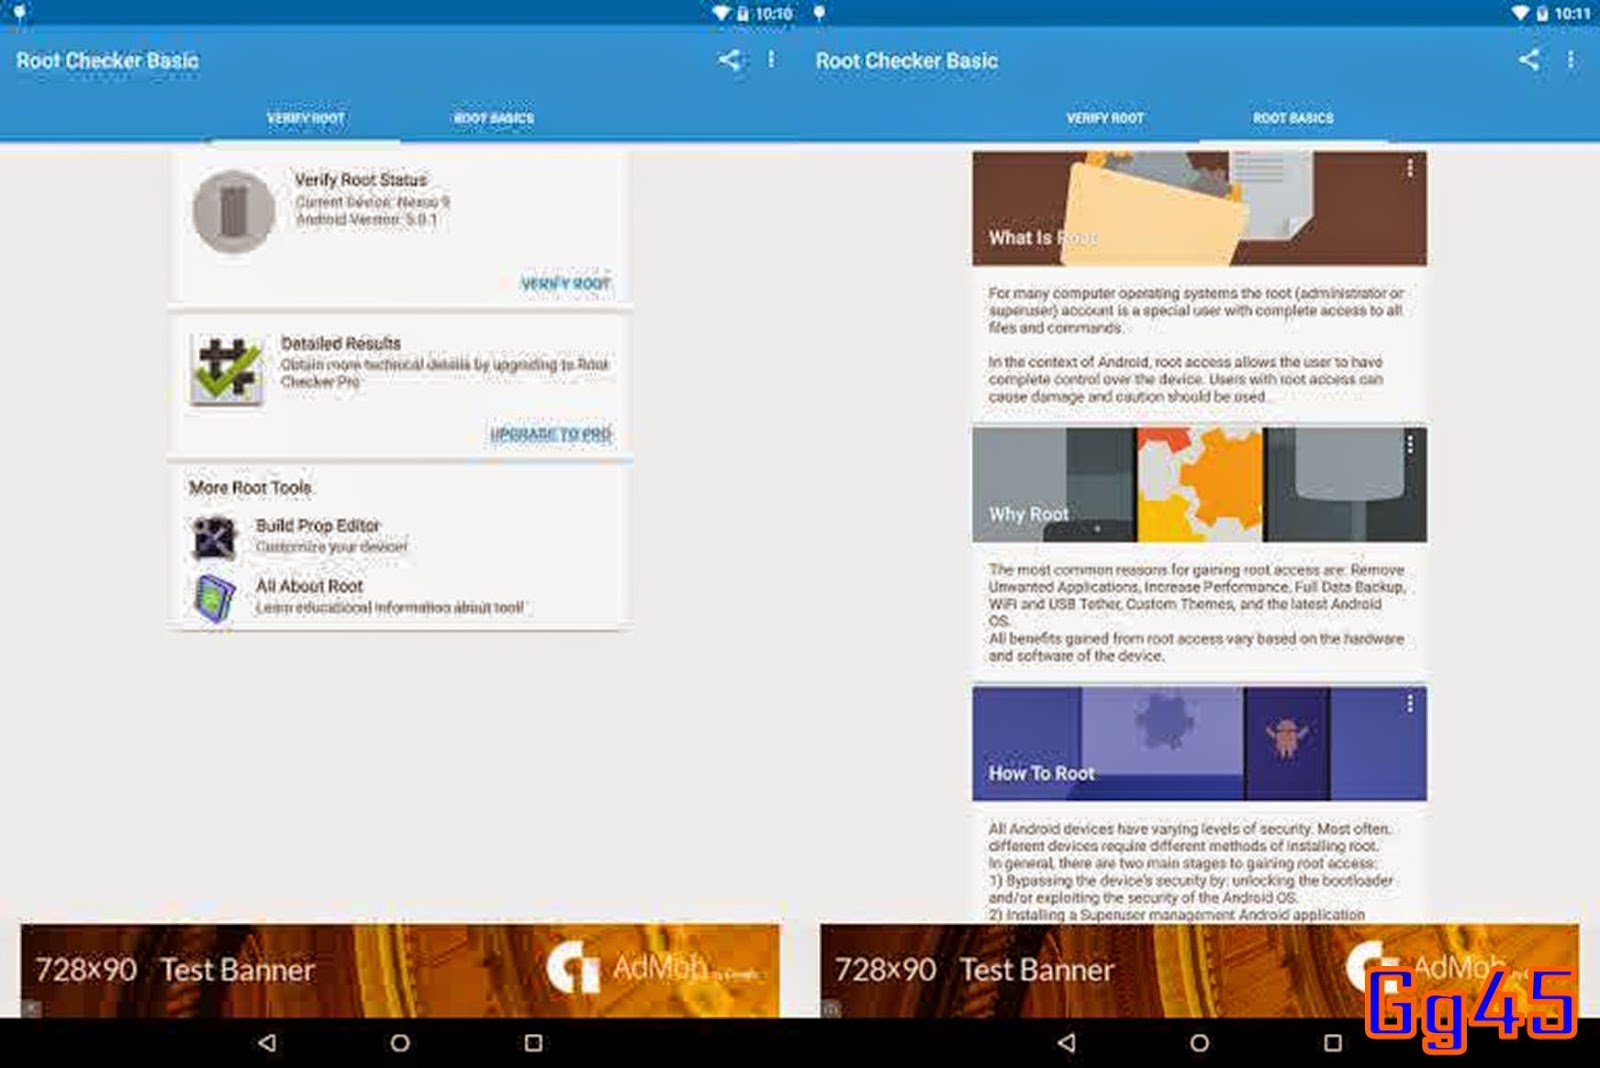Select the ROOT BASICS tab on the right screen

[1293, 118]
